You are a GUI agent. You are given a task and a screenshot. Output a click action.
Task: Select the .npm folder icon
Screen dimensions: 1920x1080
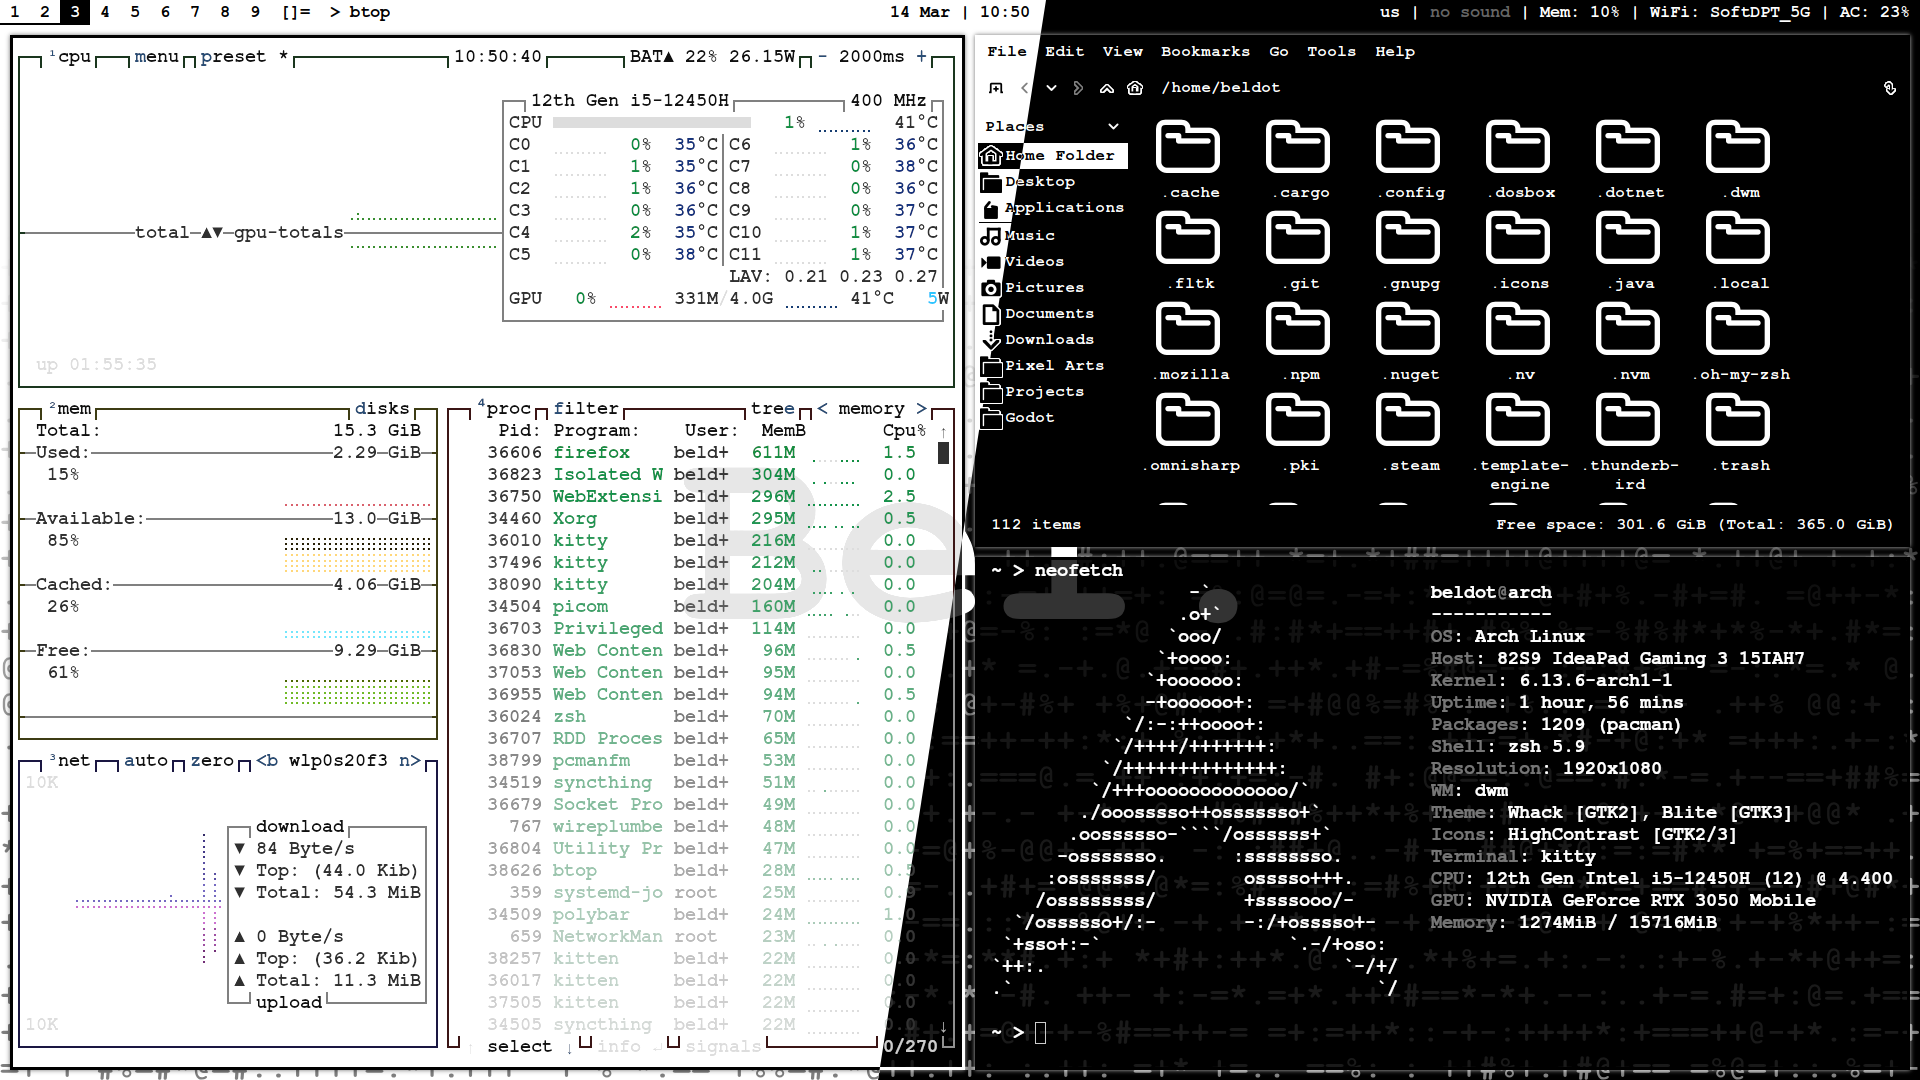pos(1298,330)
